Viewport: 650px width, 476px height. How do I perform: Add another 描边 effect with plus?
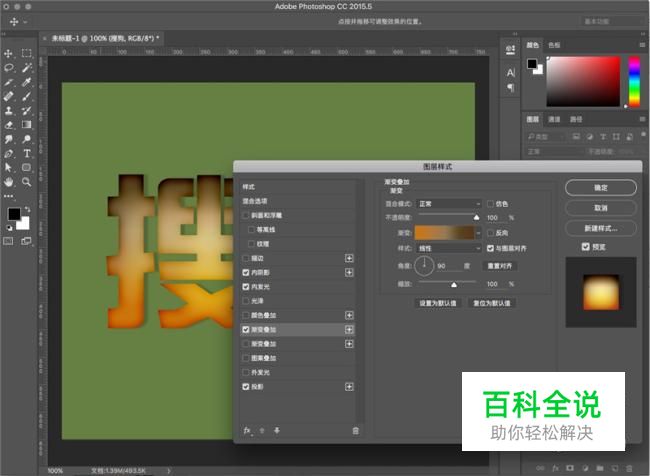click(x=349, y=258)
